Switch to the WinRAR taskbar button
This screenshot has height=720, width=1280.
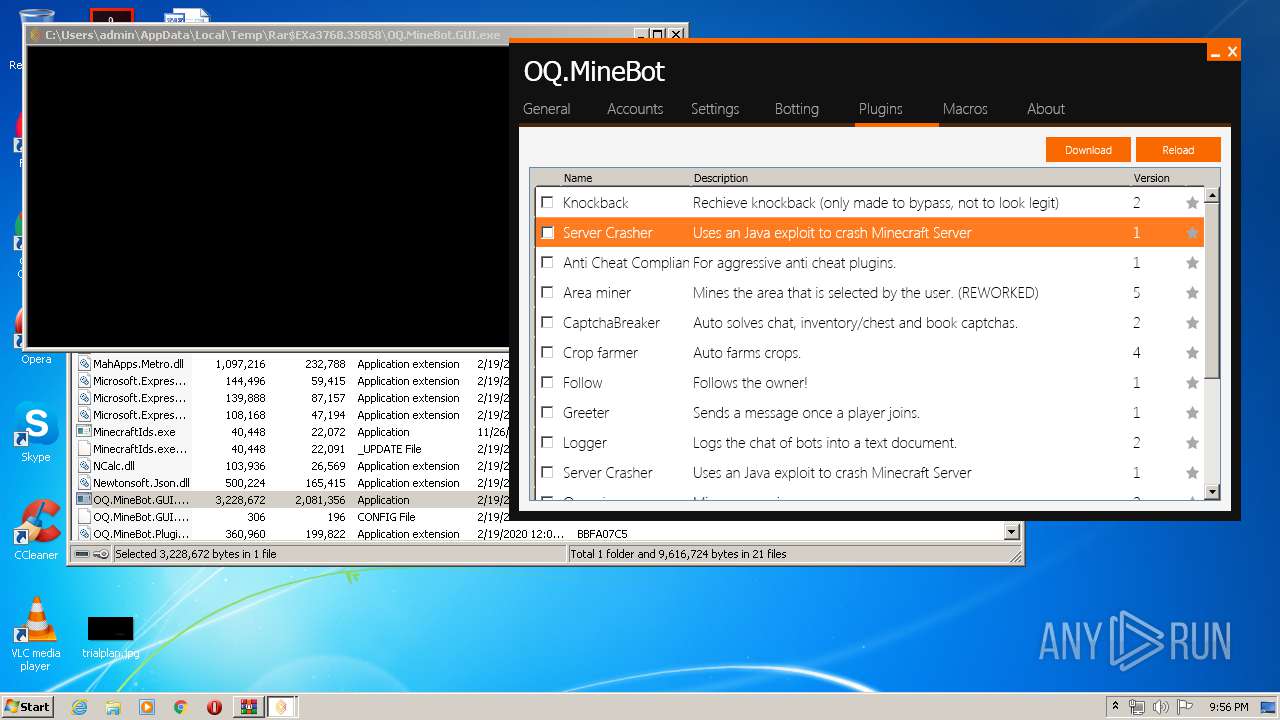248,707
